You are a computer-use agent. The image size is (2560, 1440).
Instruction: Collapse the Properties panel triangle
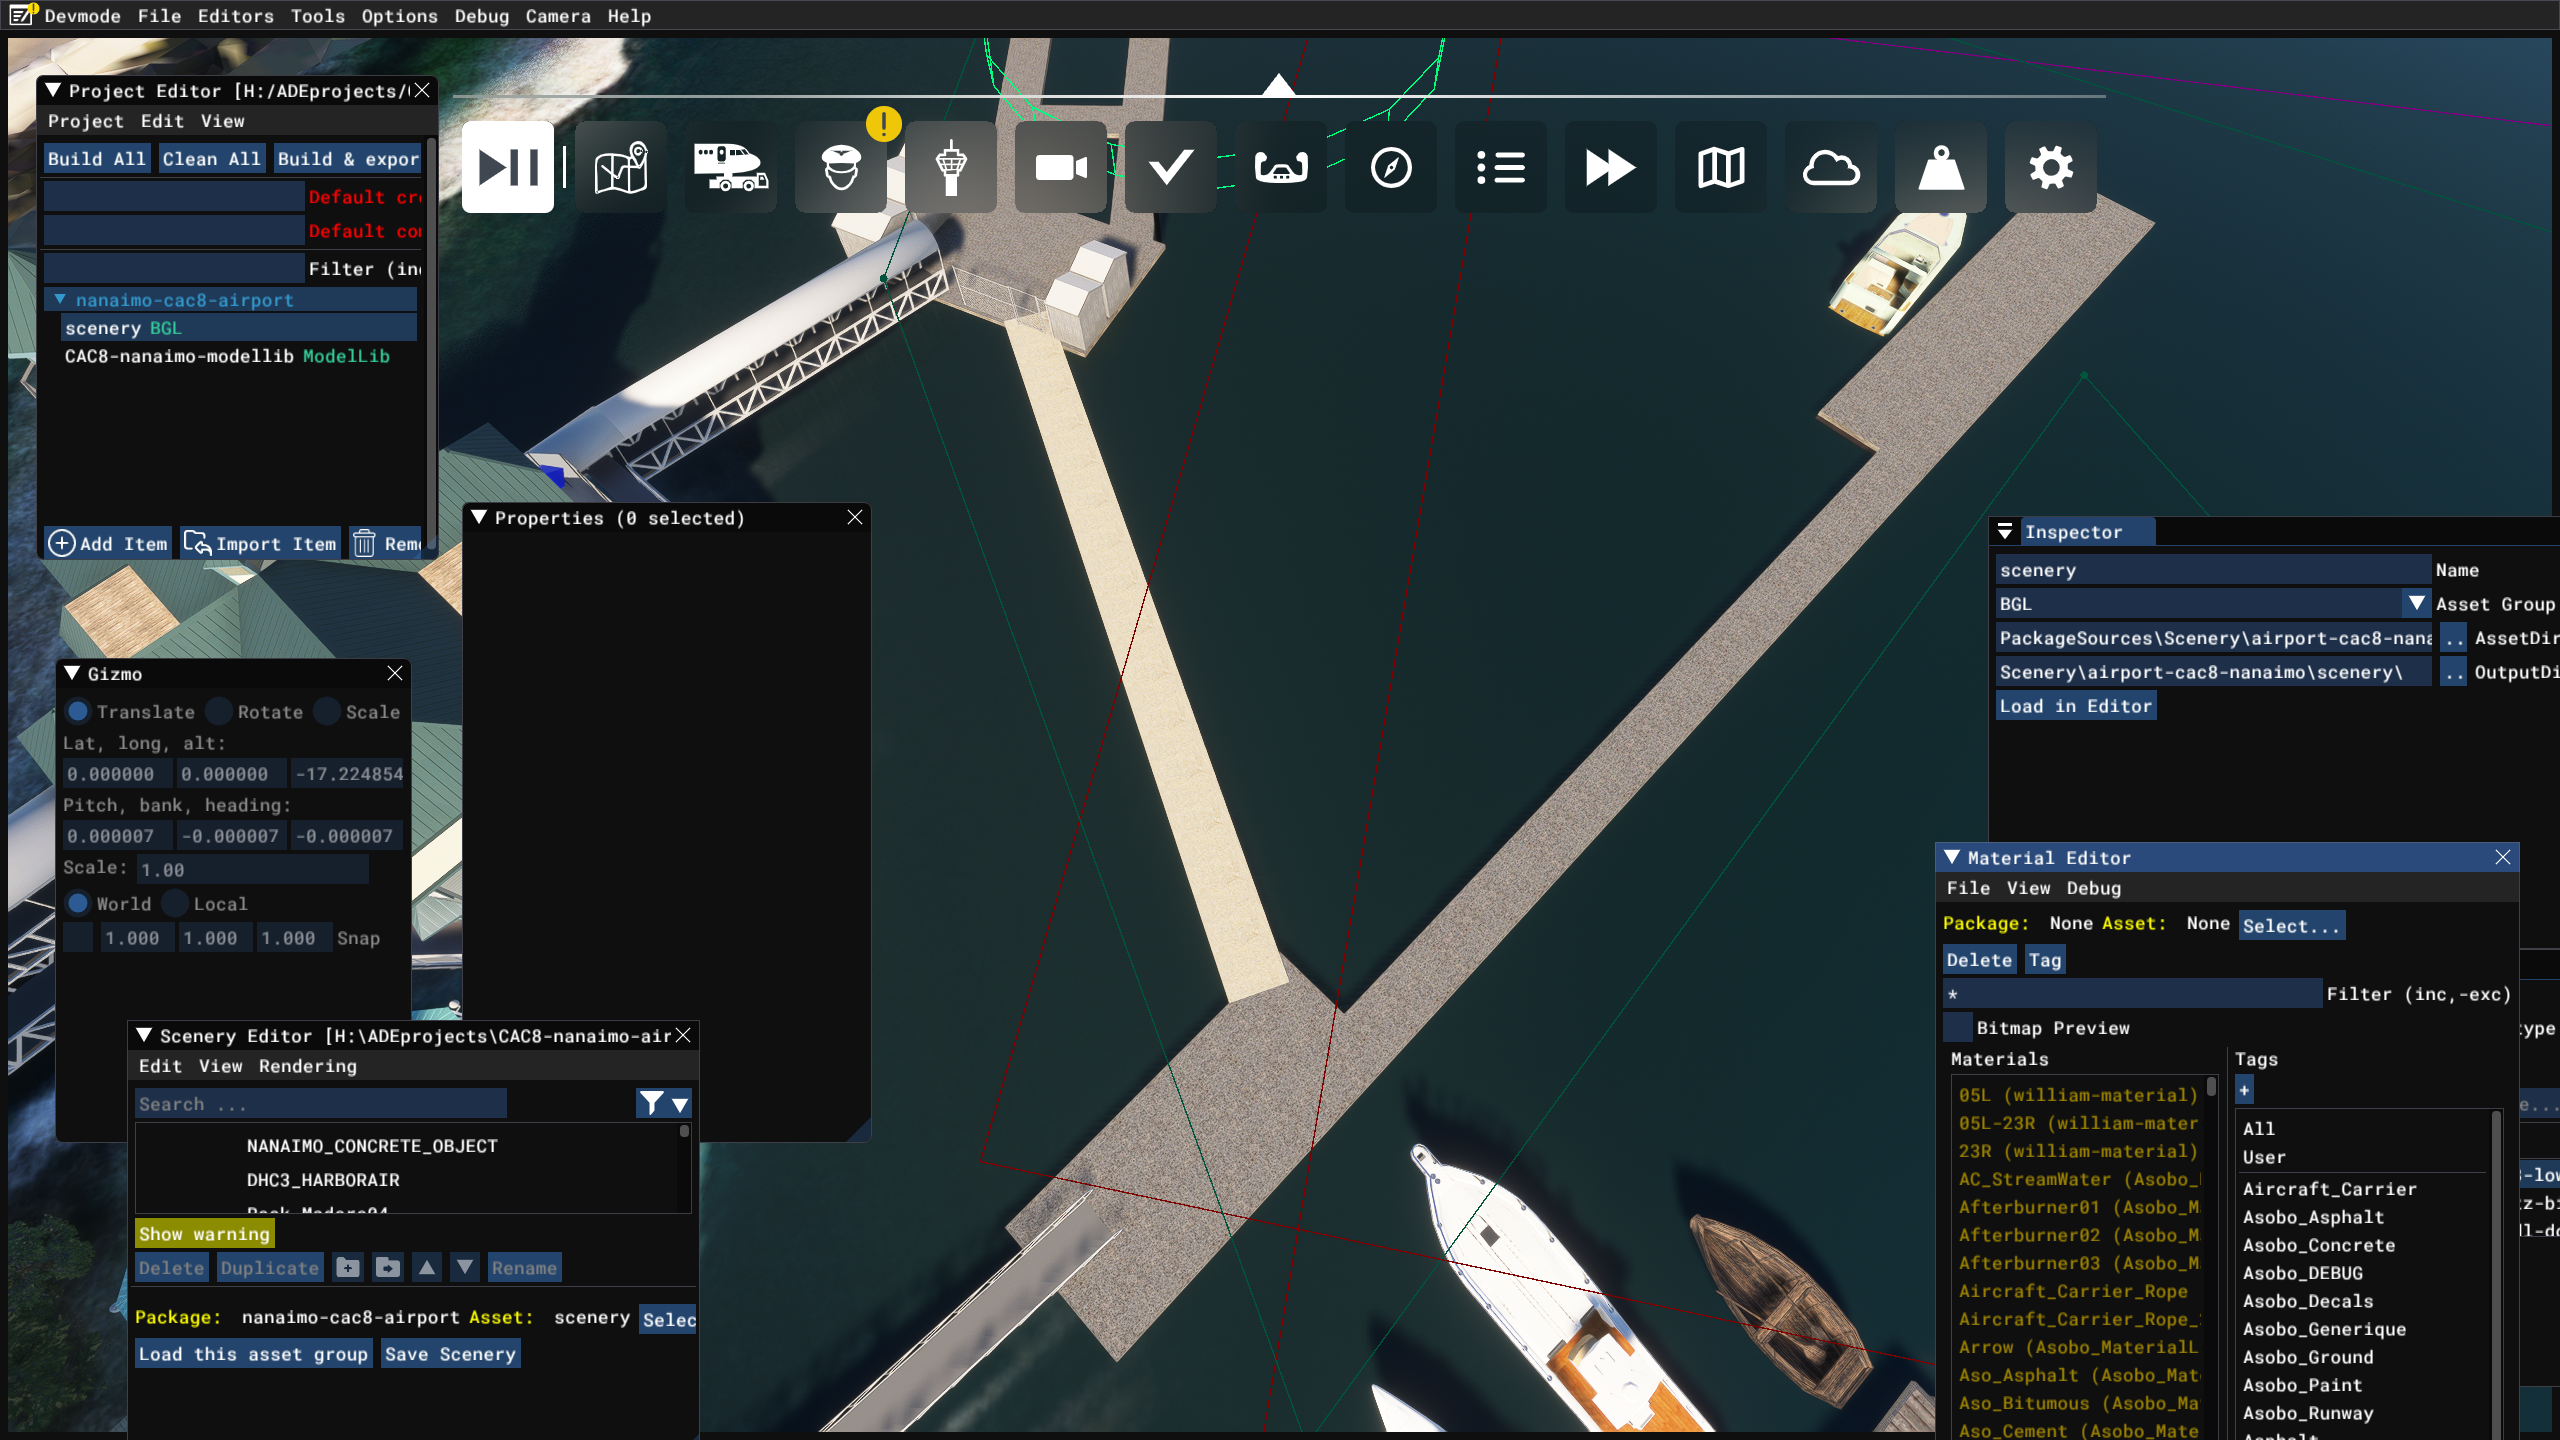(x=479, y=517)
